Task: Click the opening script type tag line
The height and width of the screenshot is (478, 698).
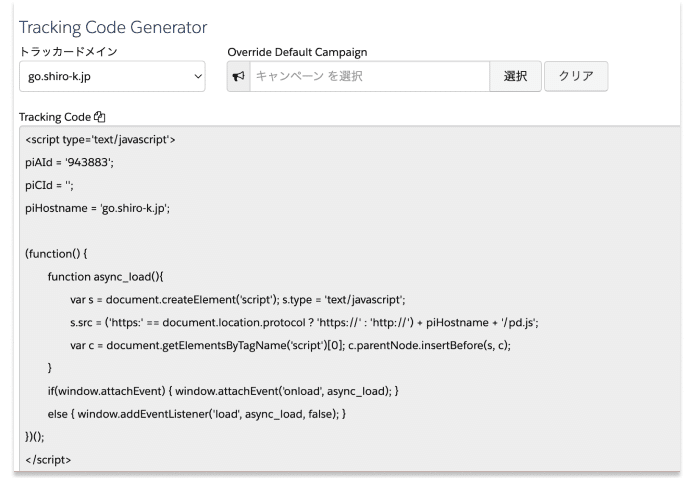Action: point(101,139)
